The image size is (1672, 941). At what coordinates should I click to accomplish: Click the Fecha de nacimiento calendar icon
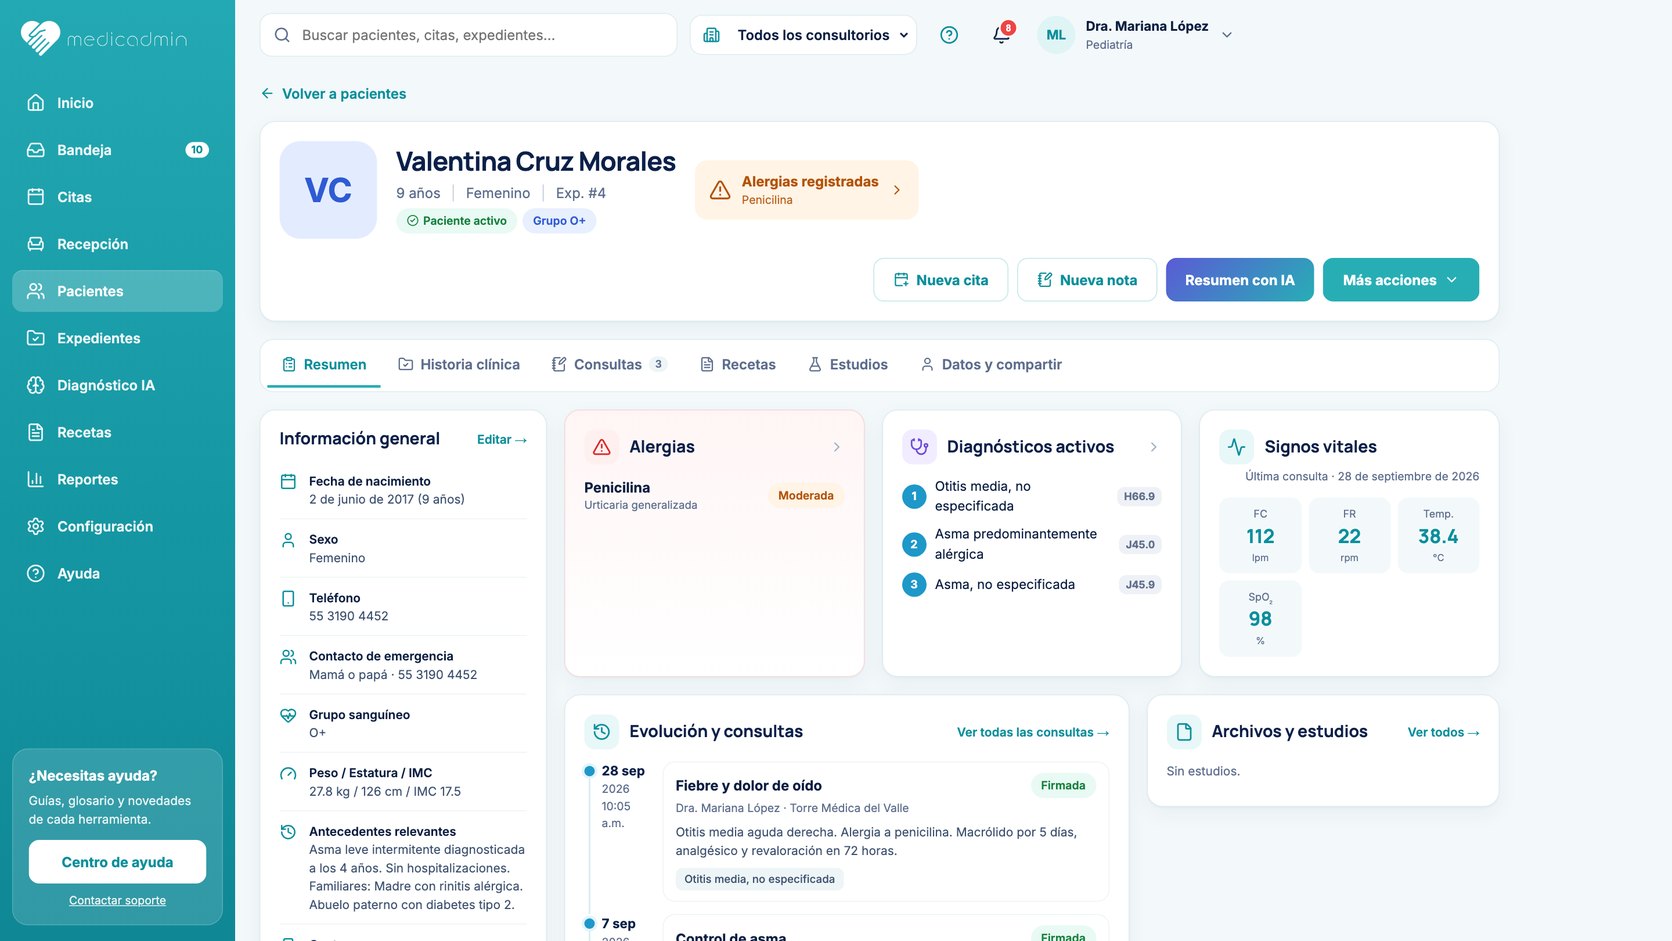288,482
